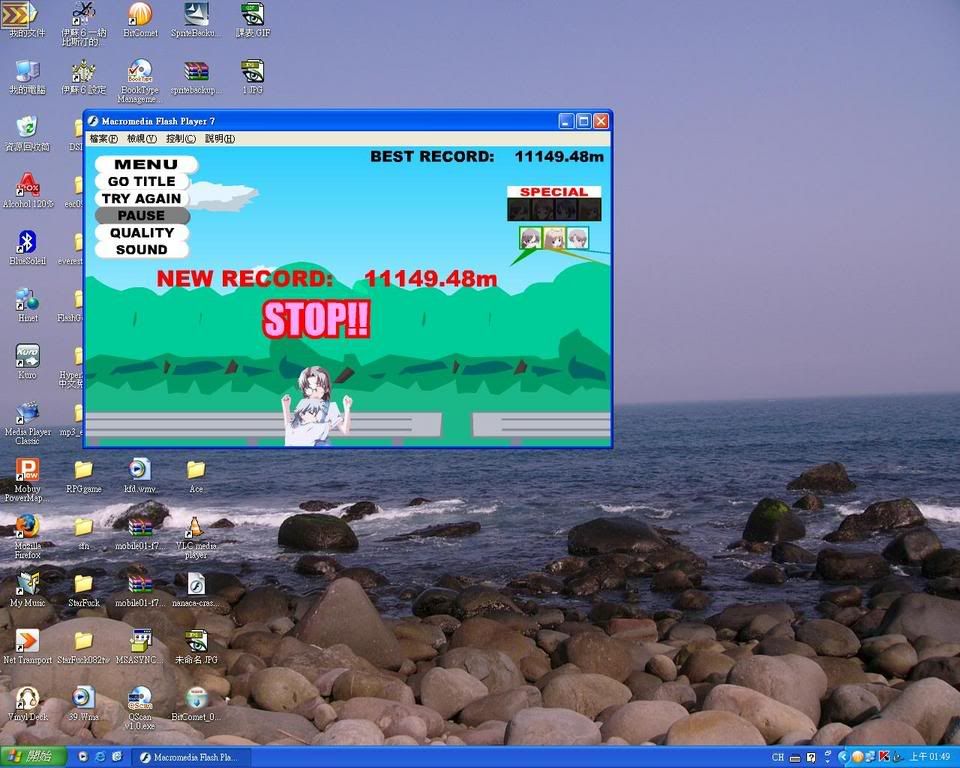
Task: Click the language bar help icon
Action: [811, 758]
